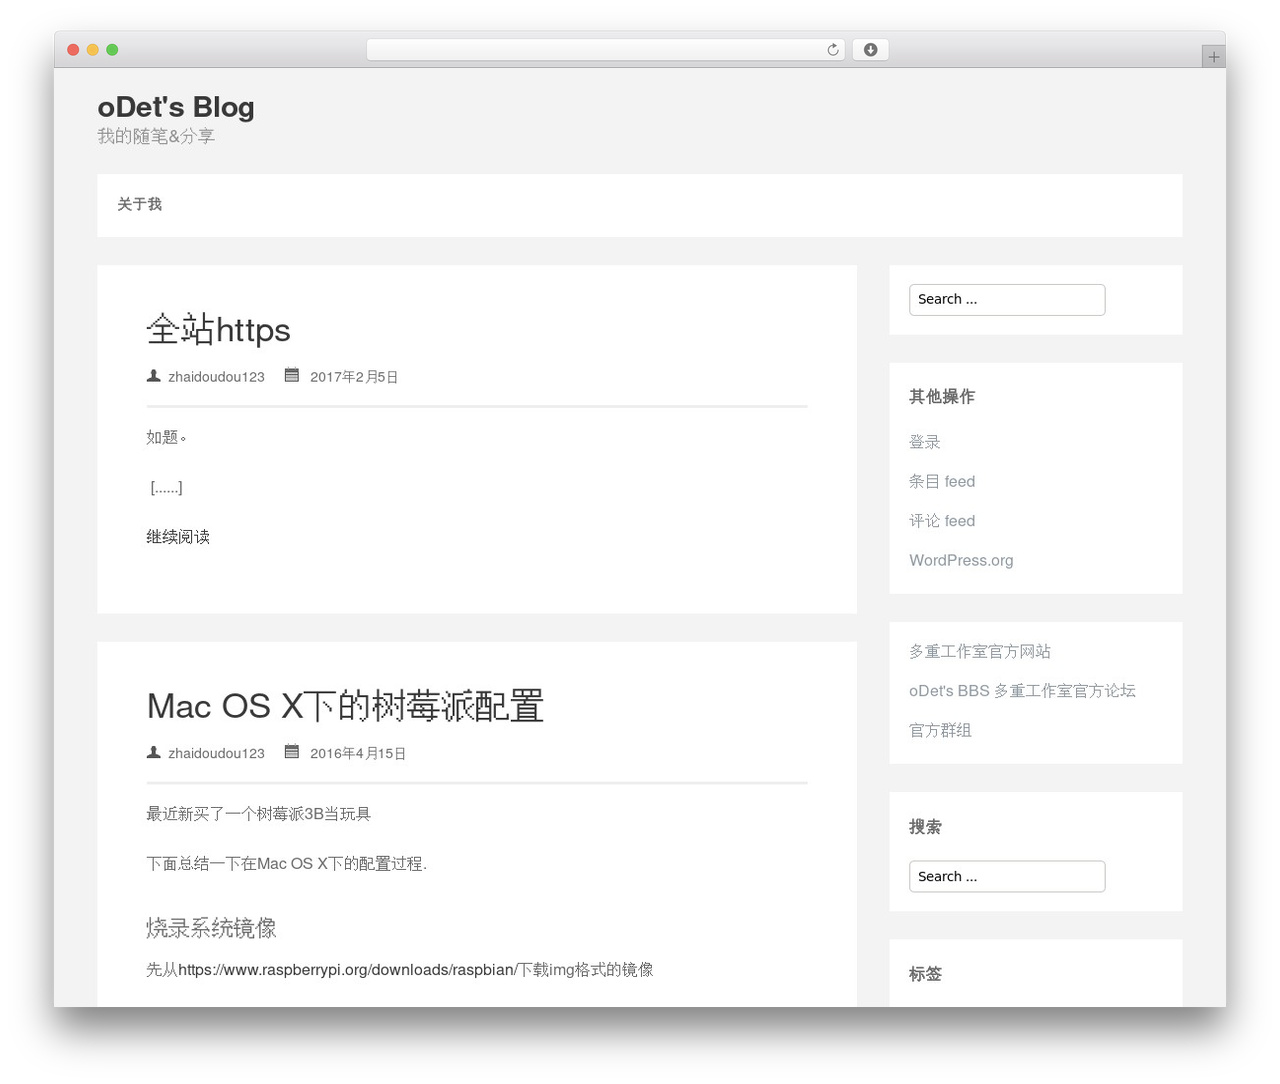Add a new browser tab

pyautogui.click(x=1213, y=57)
